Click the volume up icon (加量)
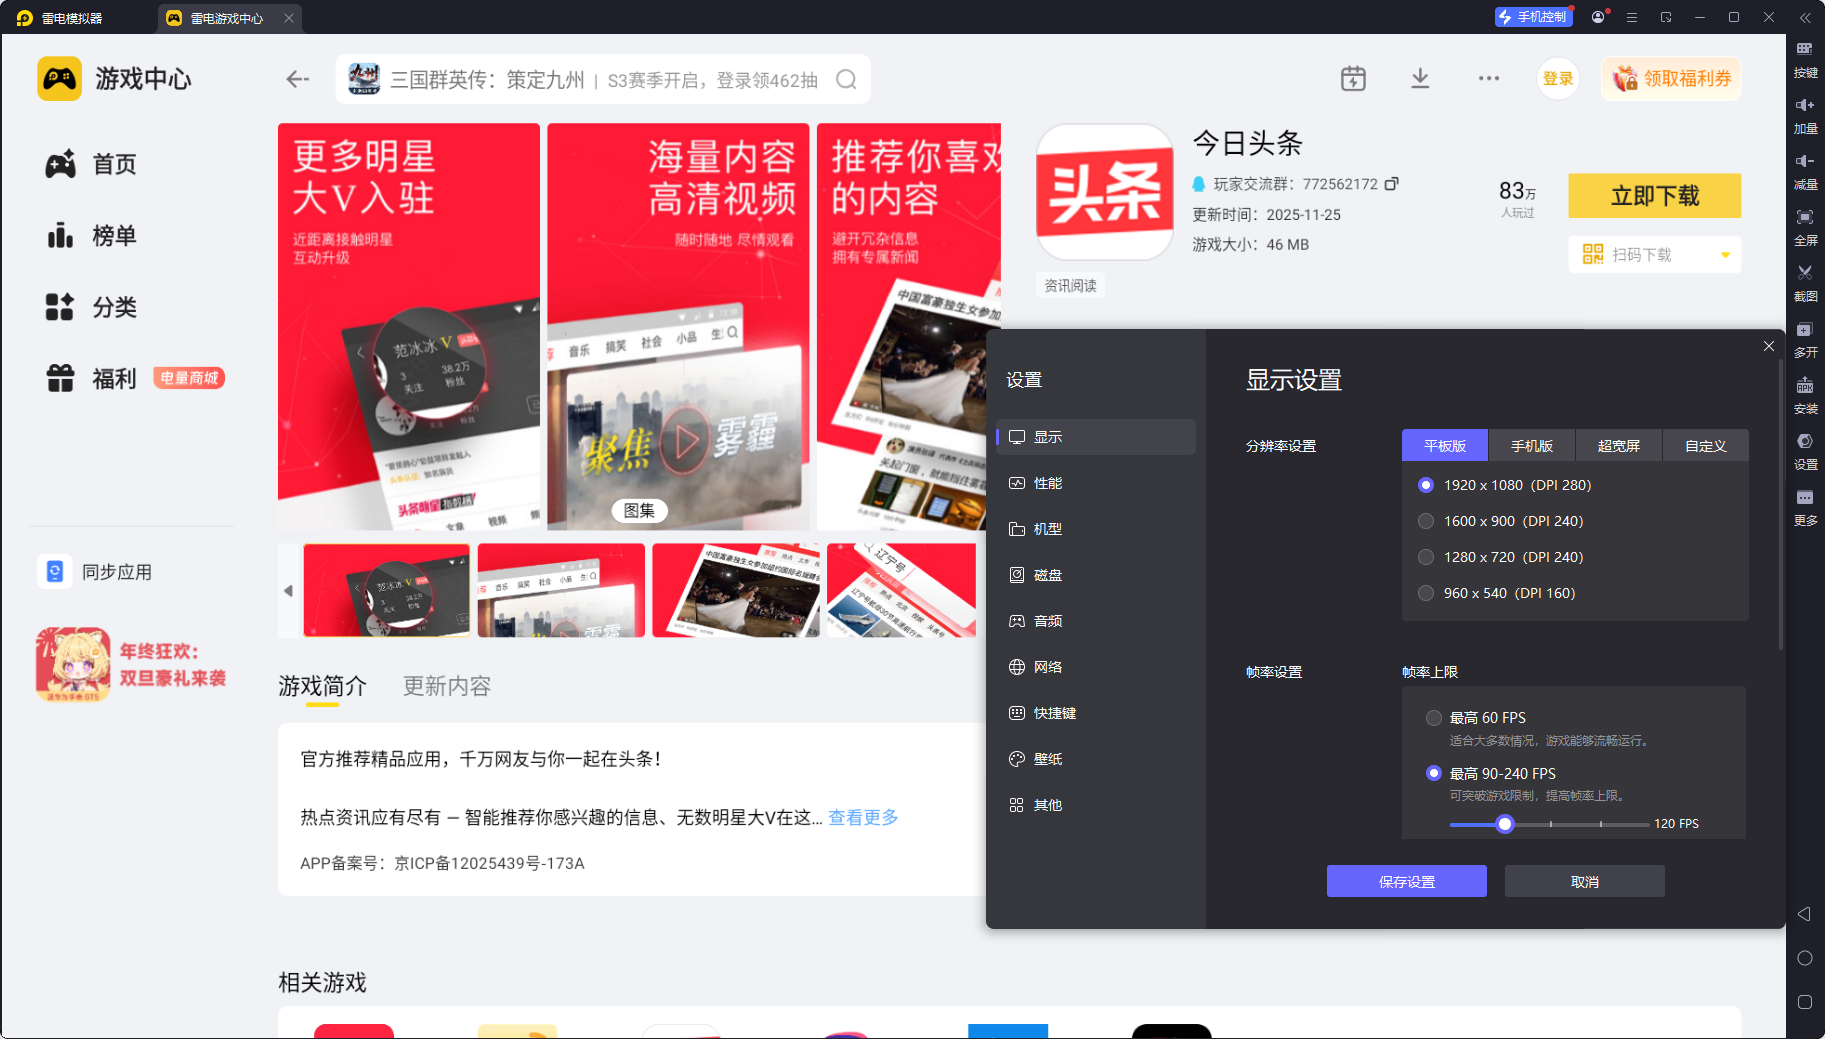1825x1039 pixels. (x=1805, y=105)
